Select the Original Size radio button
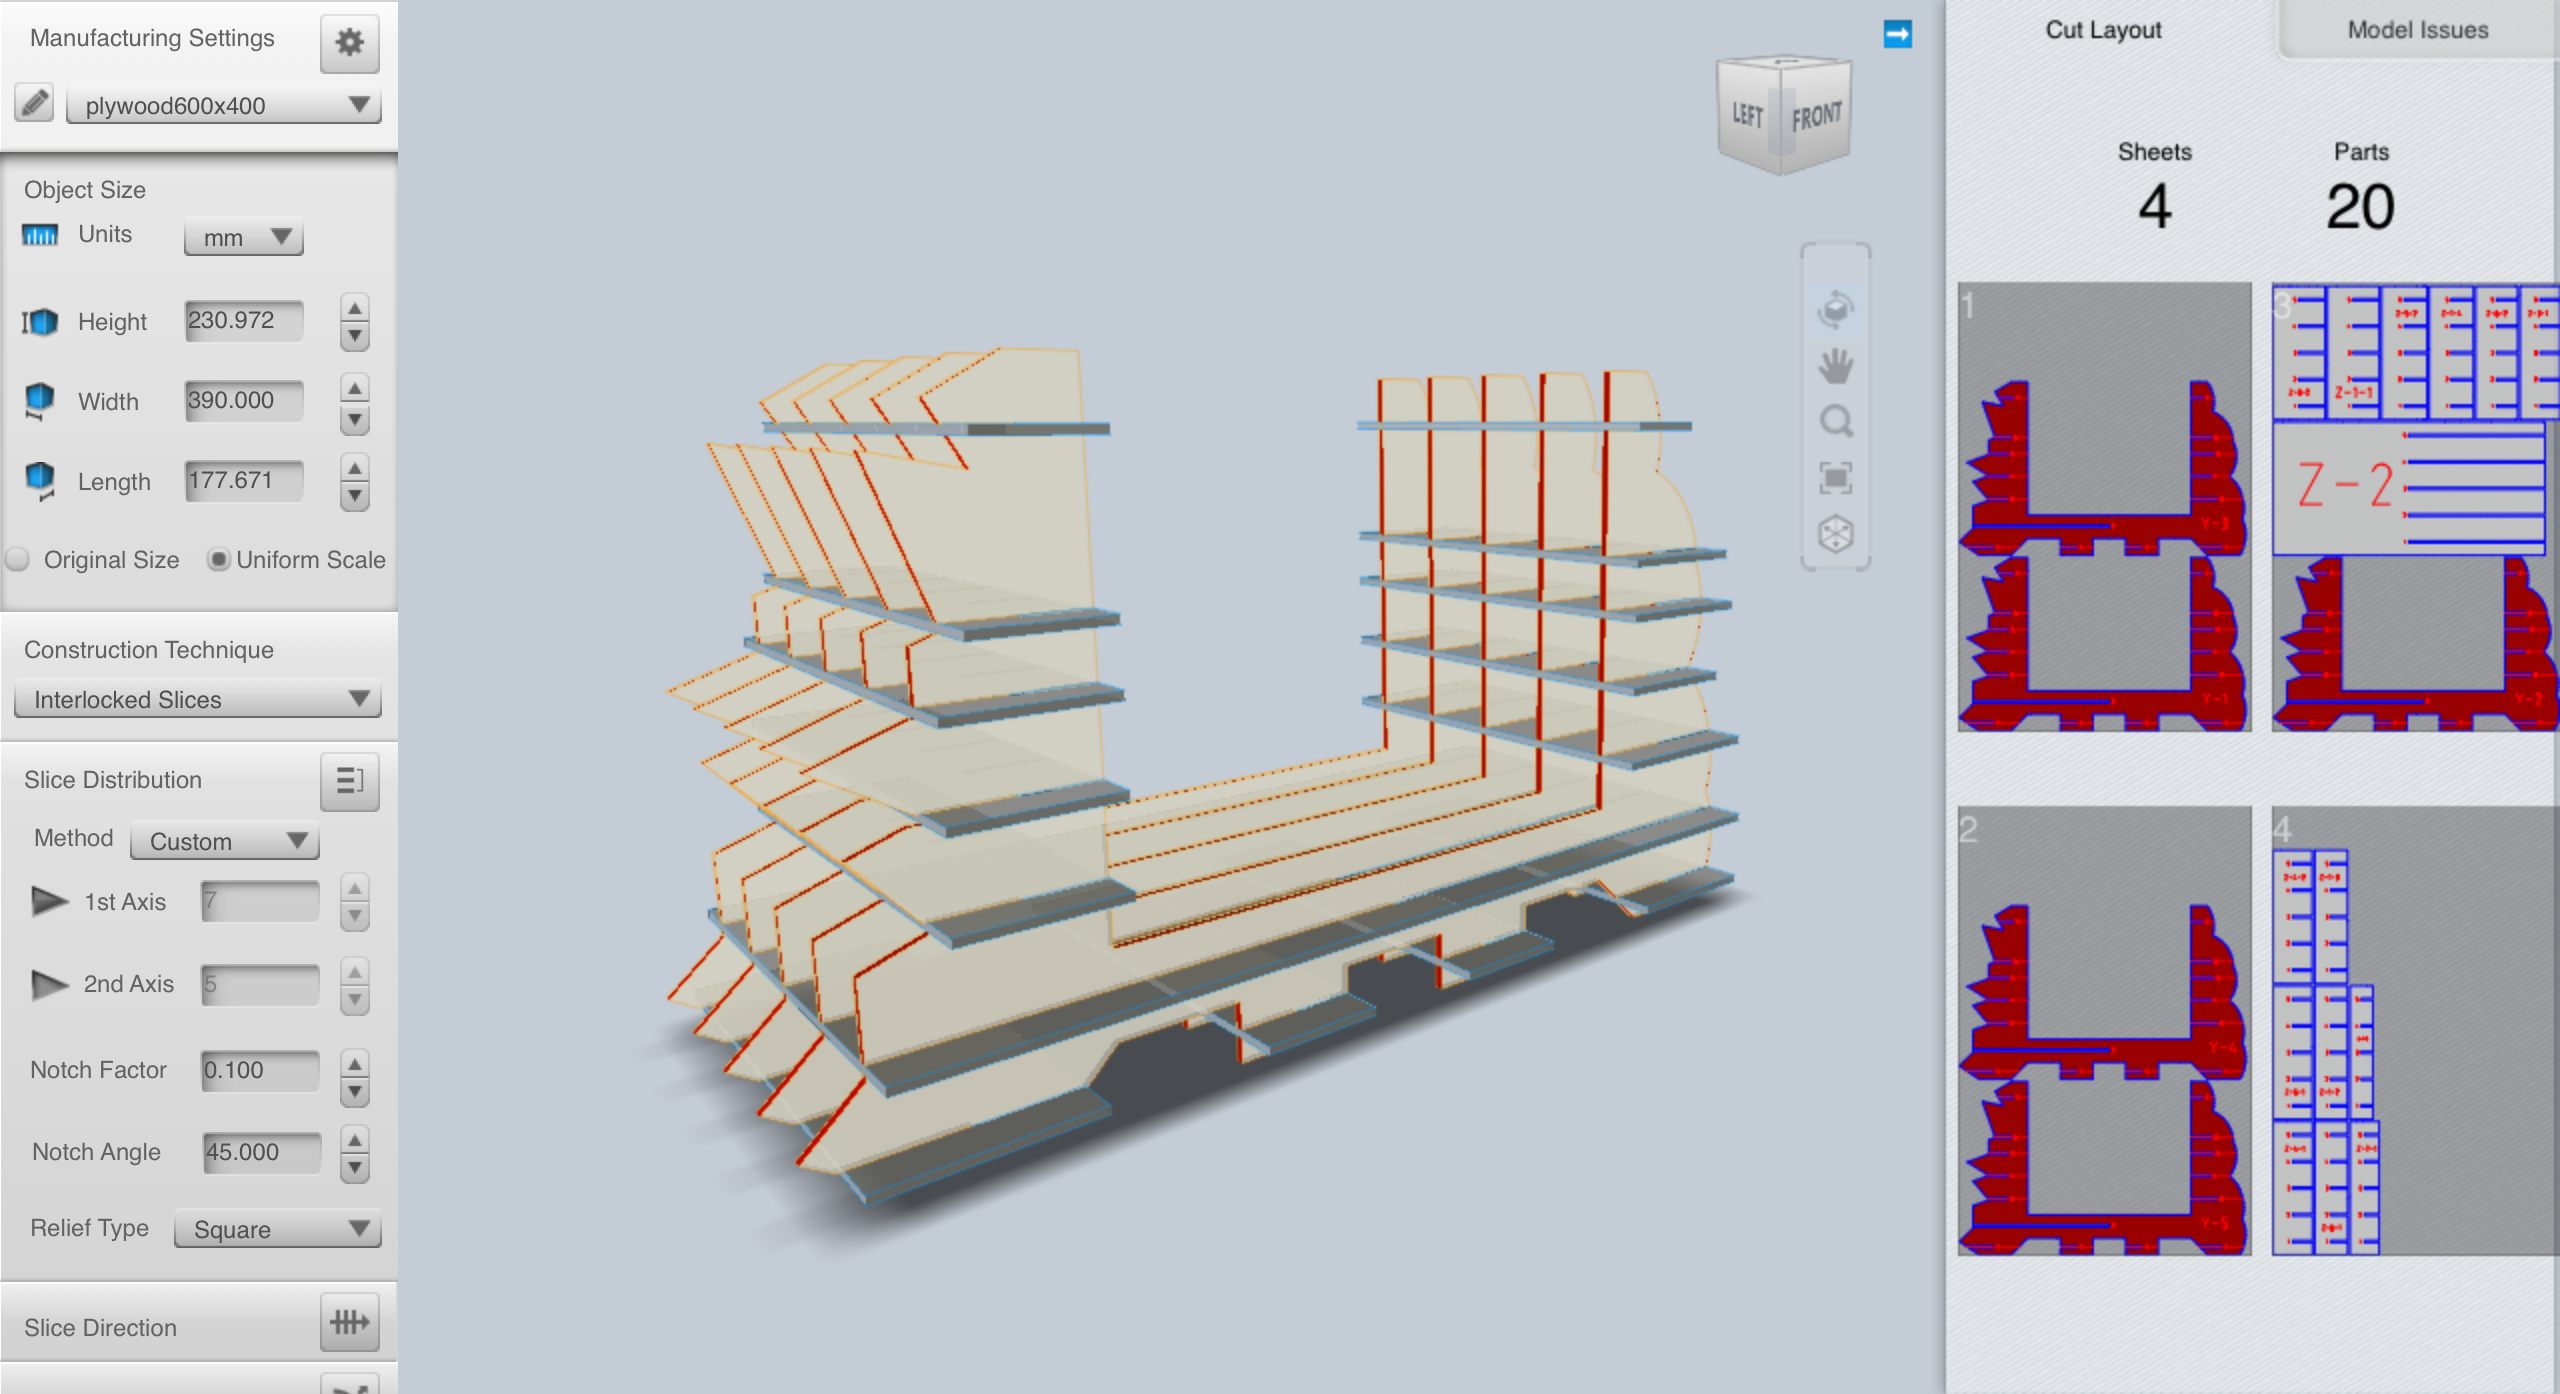Image resolution: width=2560 pixels, height=1394 pixels. click(x=18, y=559)
